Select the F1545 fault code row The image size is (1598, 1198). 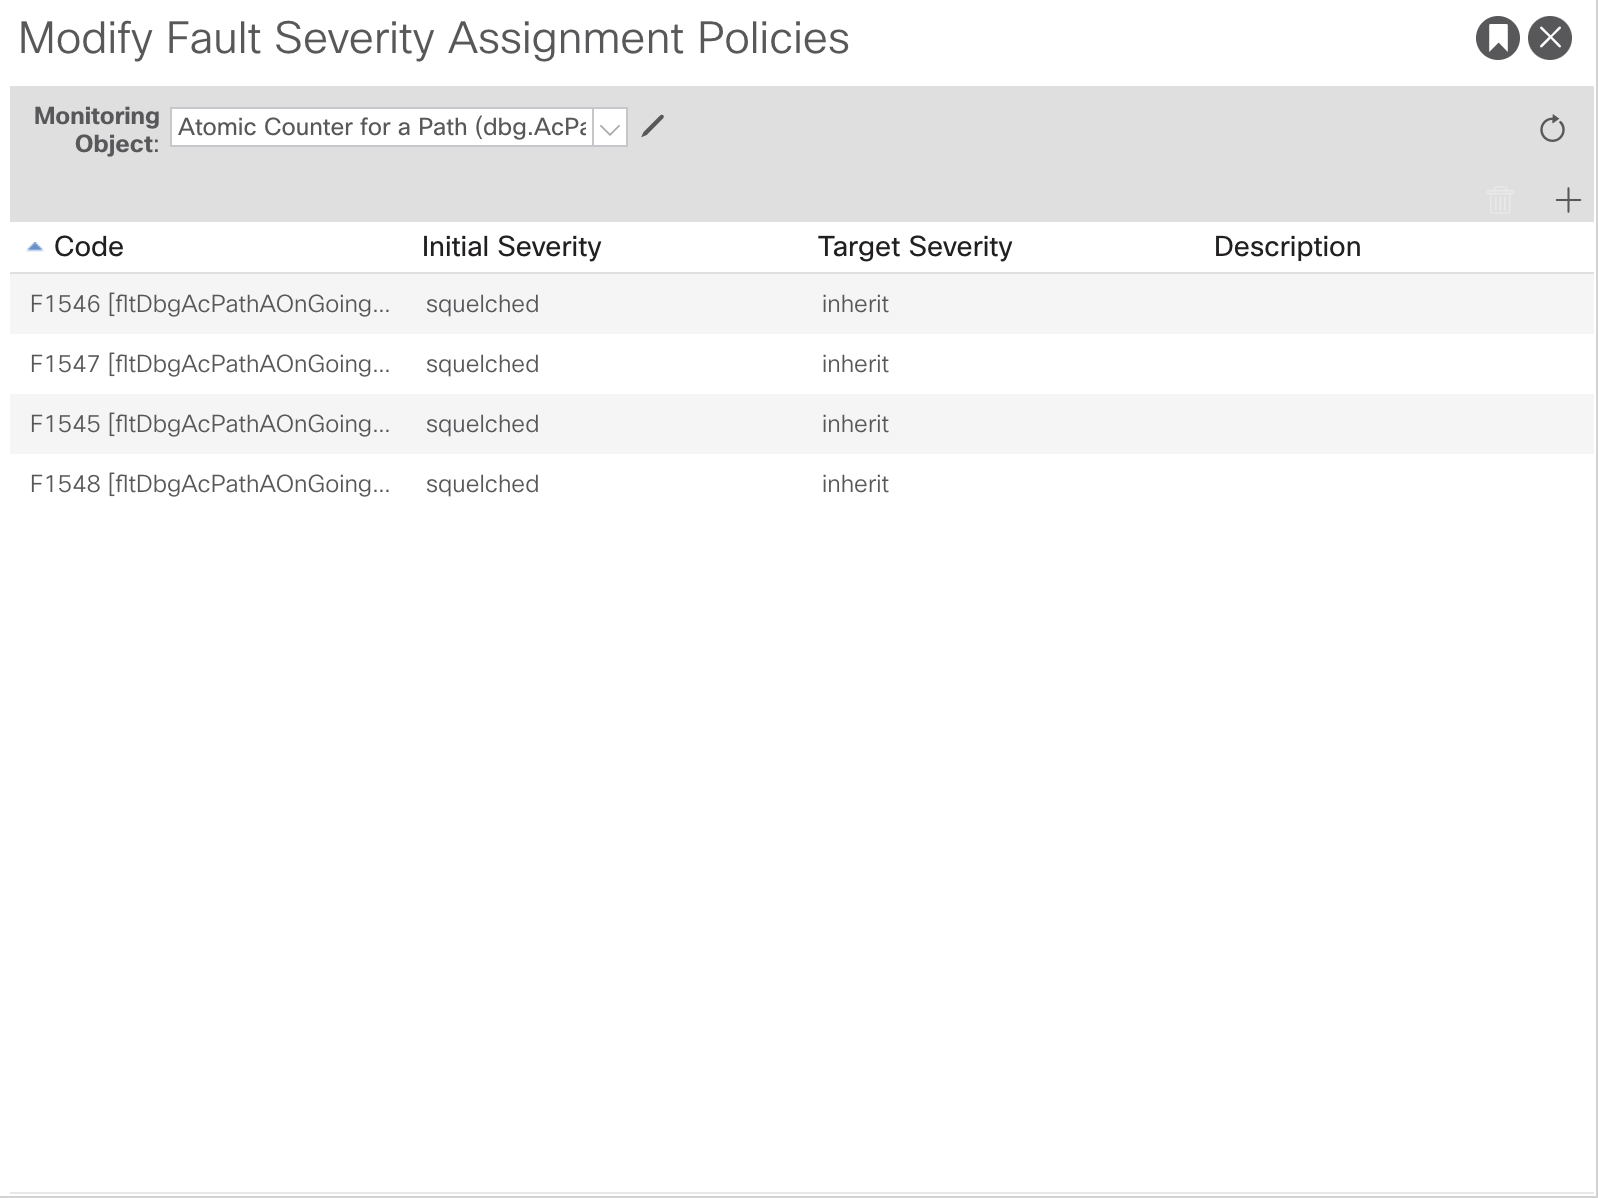[x=209, y=424]
